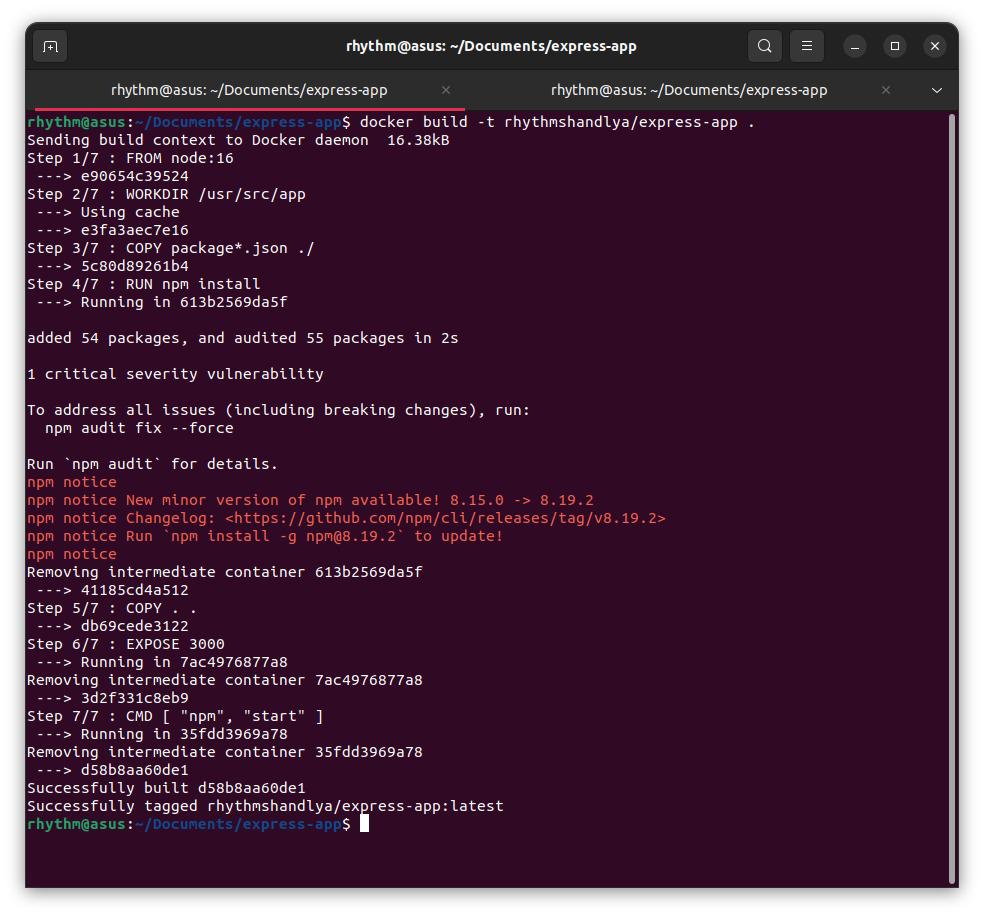The image size is (985, 918).
Task: Switch to the second express-app tab
Action: coord(688,90)
